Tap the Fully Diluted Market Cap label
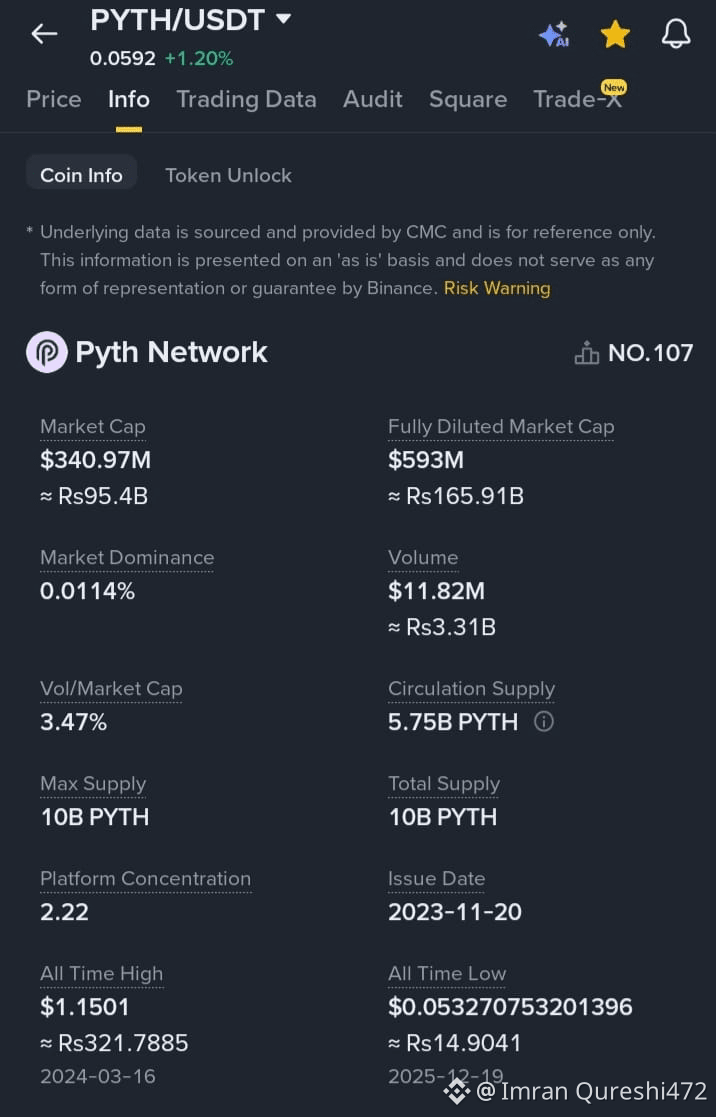 click(500, 426)
